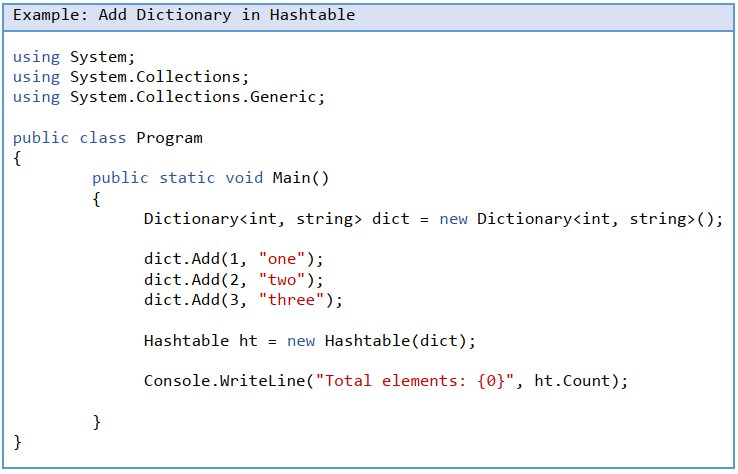738x474 pixels.
Task: Click the 'using System.Collections;' statement
Action: [x=130, y=77]
